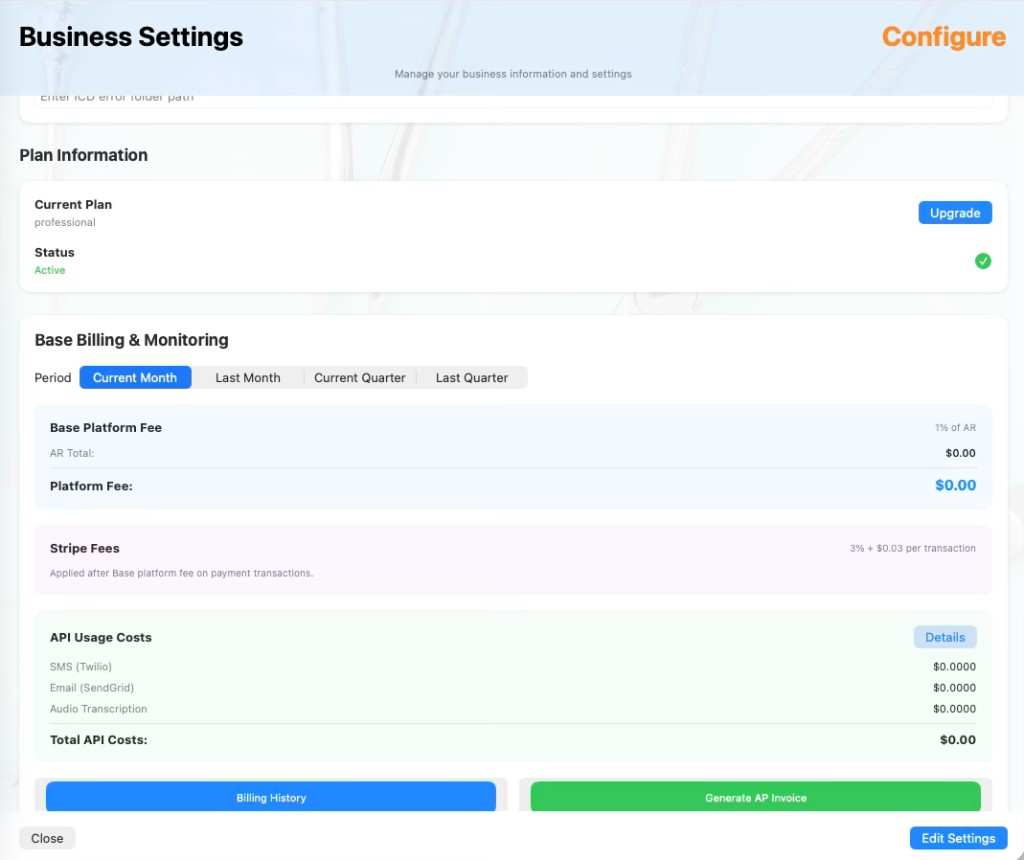Viewport: 1024px width, 860px height.
Task: Click the Stripe Fees heading
Action: pos(85,549)
